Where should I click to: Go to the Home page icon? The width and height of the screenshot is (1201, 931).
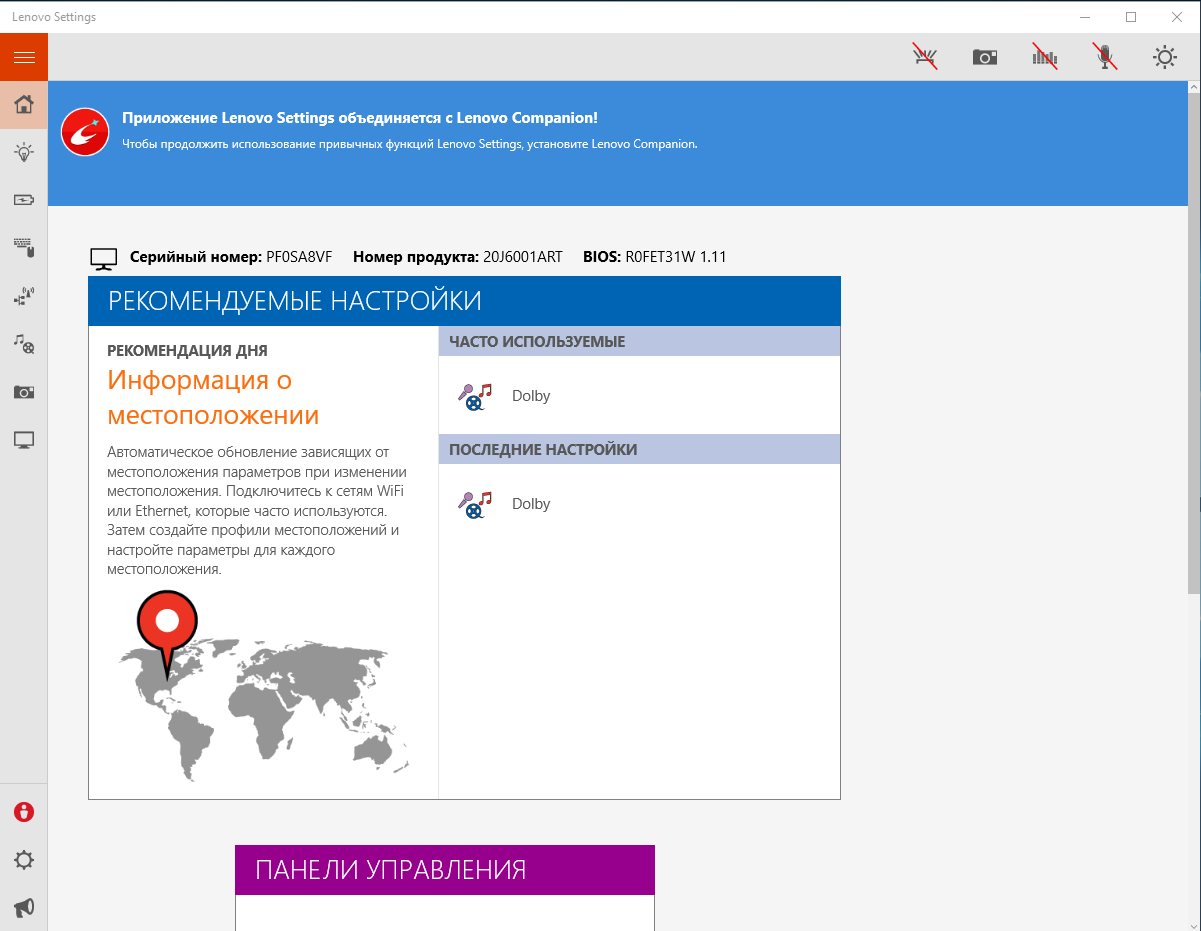point(24,104)
